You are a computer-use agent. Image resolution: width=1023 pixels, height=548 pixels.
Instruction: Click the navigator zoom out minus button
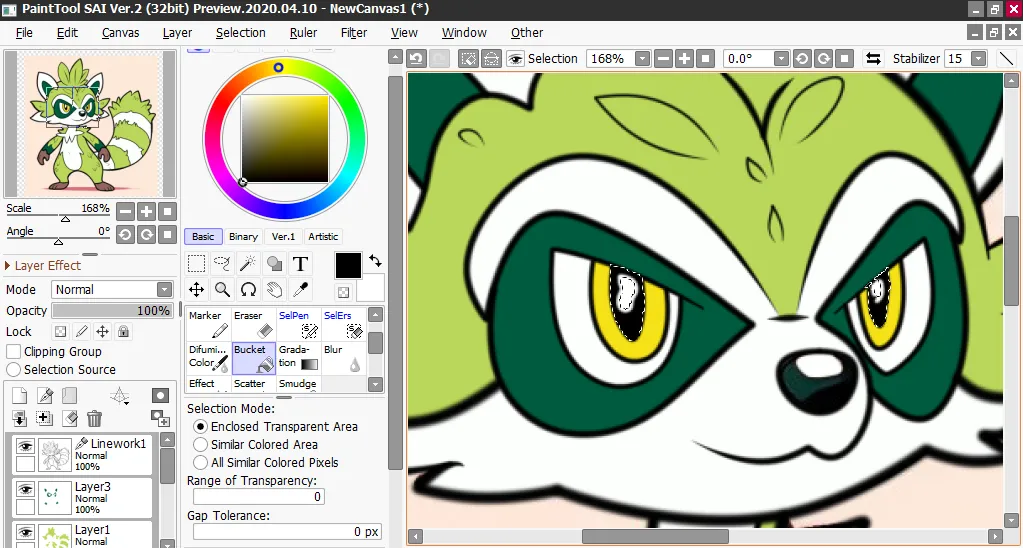point(125,211)
